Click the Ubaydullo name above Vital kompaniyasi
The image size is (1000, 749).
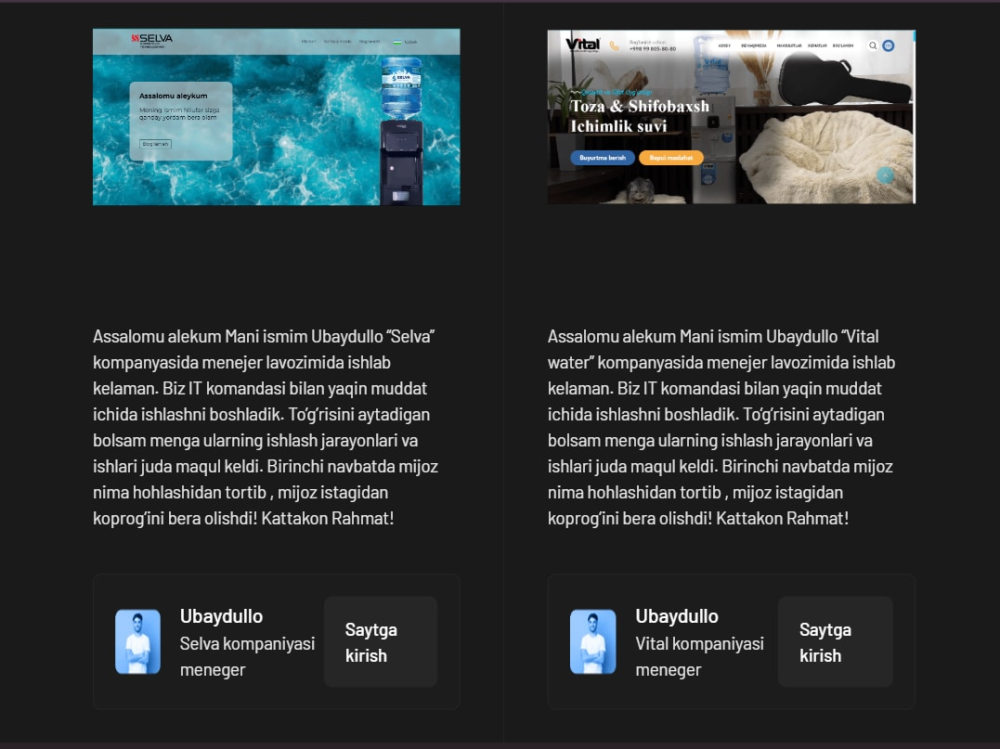click(677, 616)
